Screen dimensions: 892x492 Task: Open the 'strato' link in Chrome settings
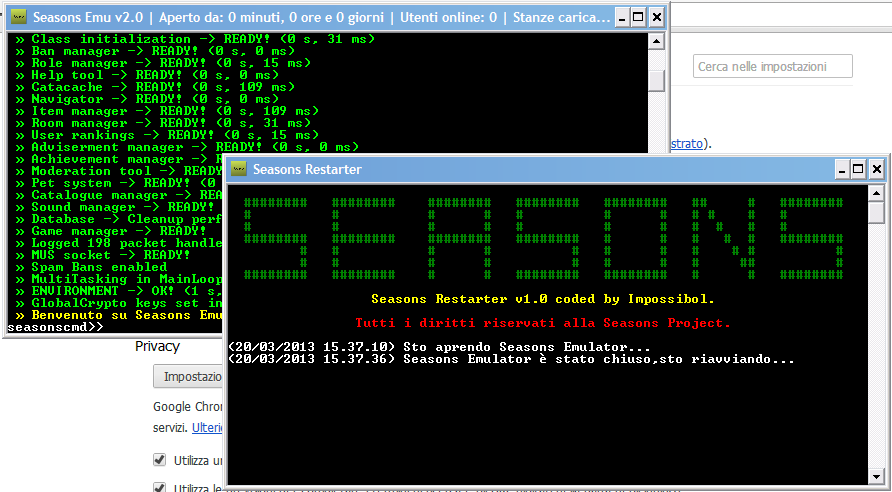686,144
